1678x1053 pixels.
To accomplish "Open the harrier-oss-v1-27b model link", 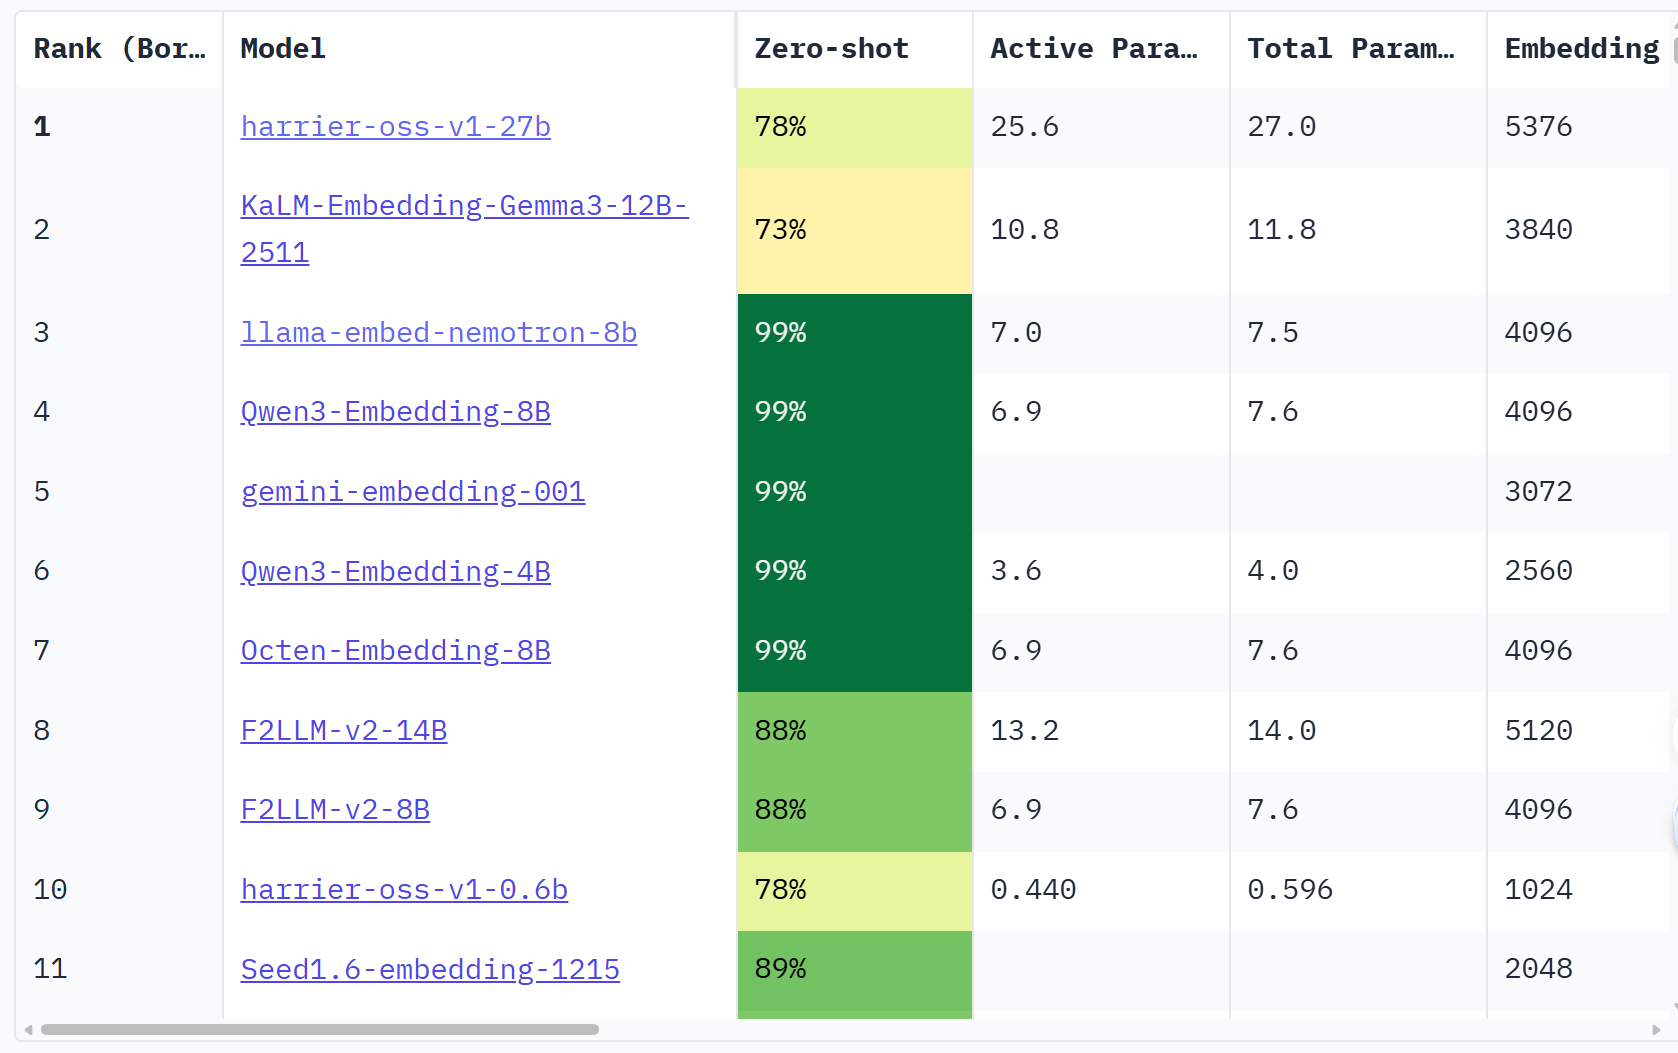I will click(395, 127).
